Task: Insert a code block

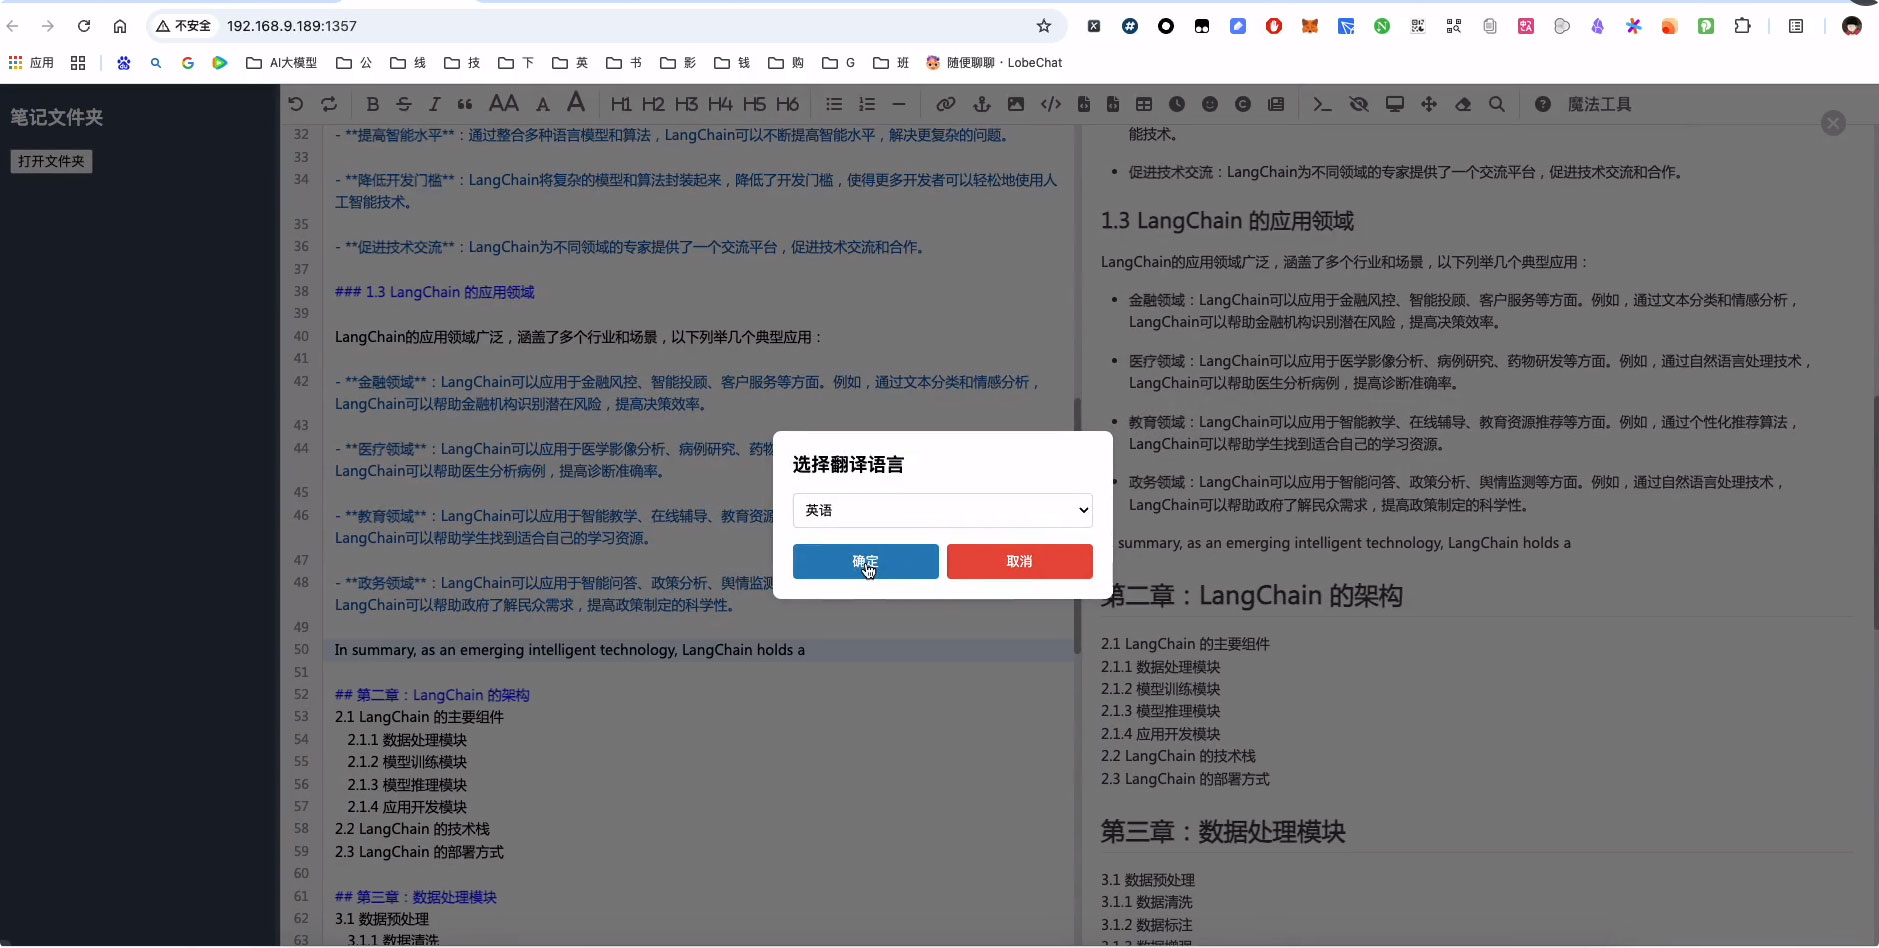Action: tap(1050, 104)
